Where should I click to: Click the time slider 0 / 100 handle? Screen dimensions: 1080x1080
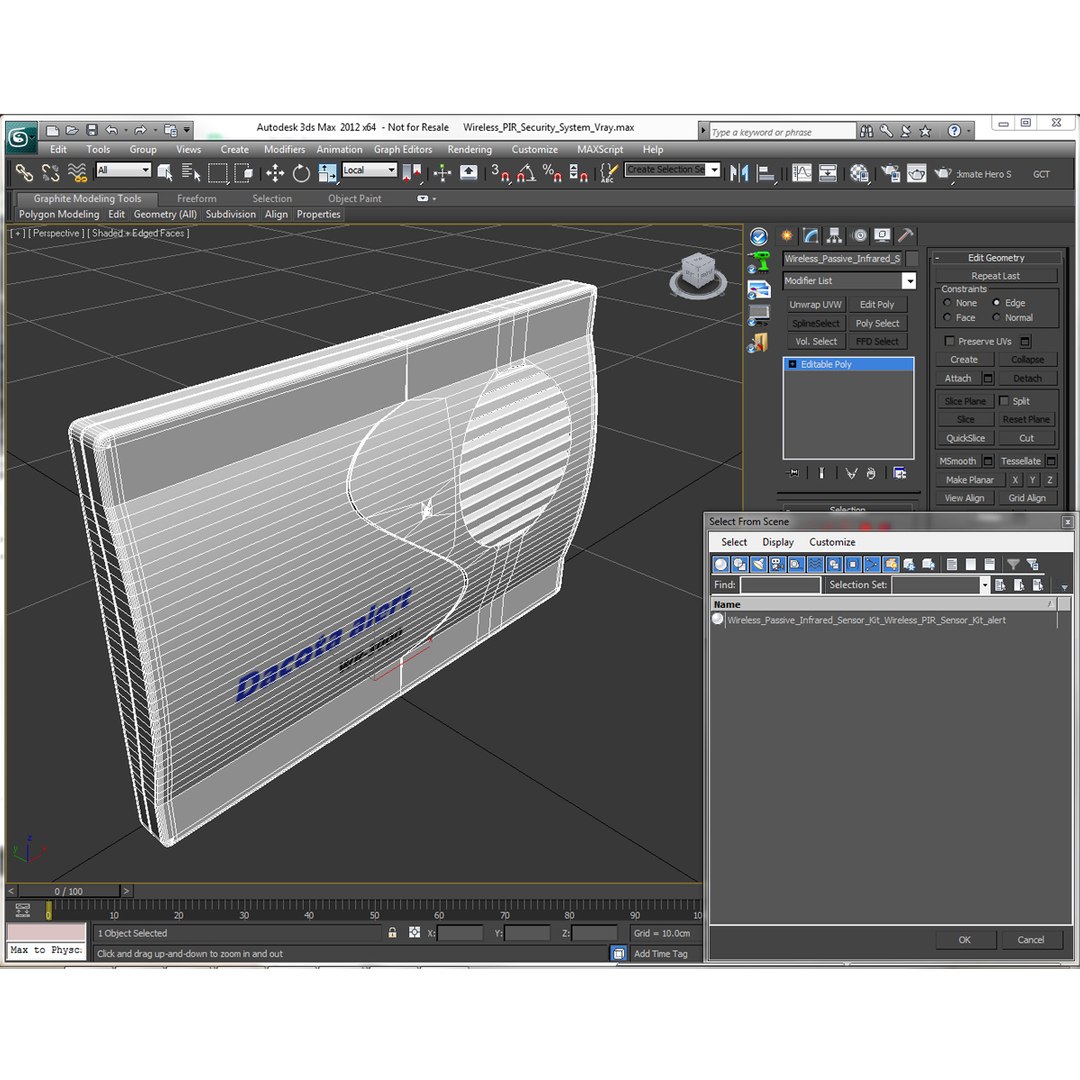(x=69, y=891)
